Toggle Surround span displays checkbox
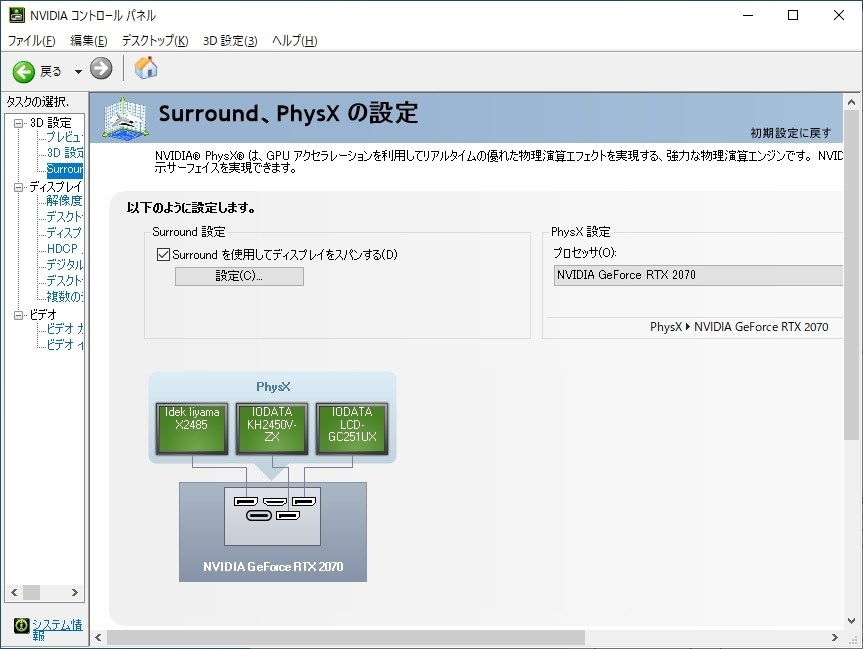Screen dimensions: 863x649 (x=163, y=254)
